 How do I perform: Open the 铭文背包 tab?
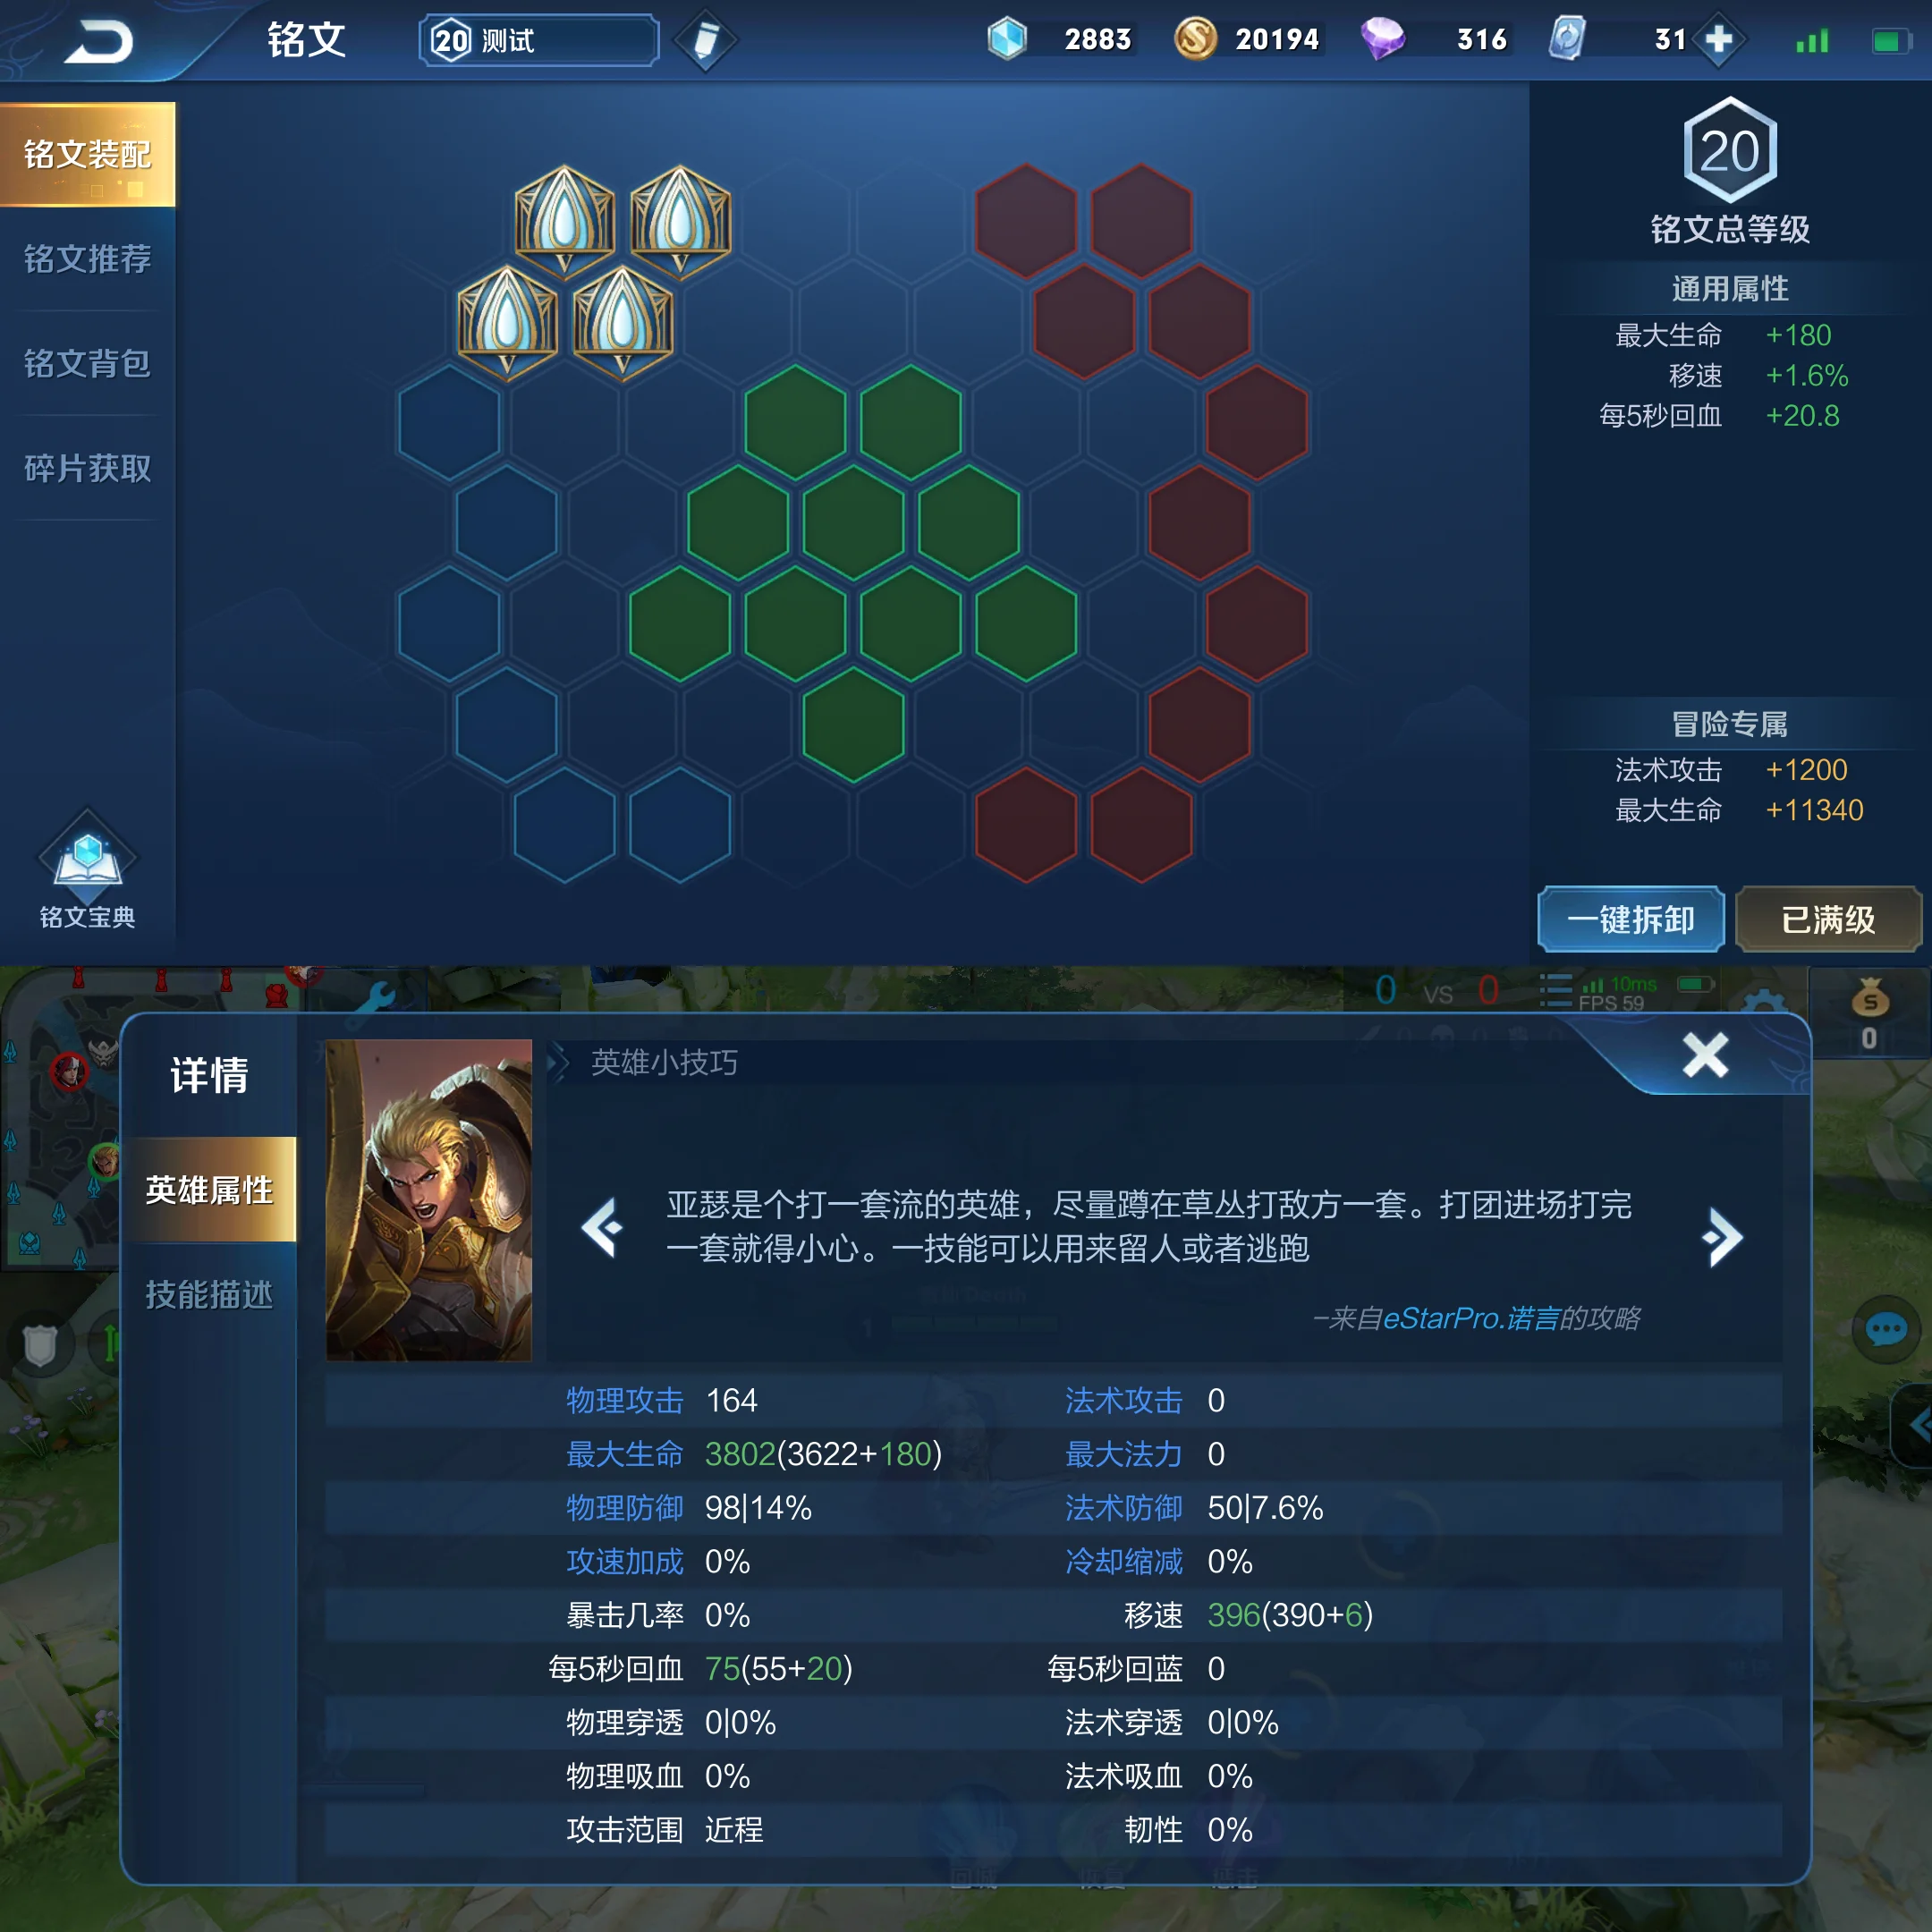88,363
